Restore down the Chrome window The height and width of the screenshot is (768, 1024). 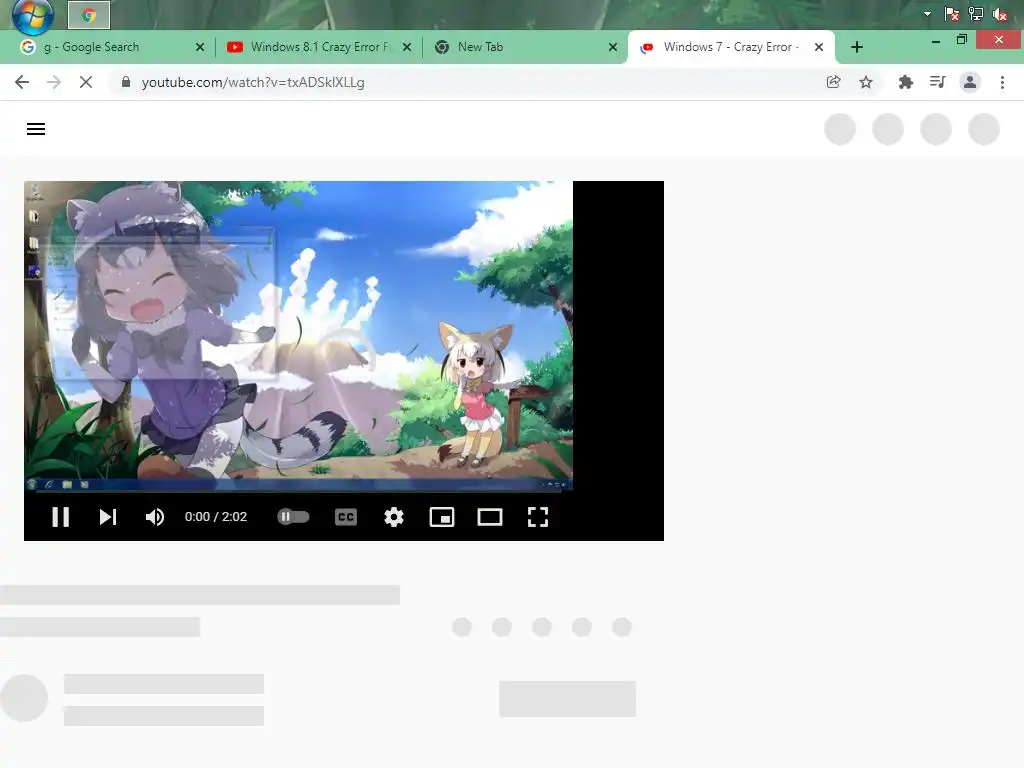[962, 40]
